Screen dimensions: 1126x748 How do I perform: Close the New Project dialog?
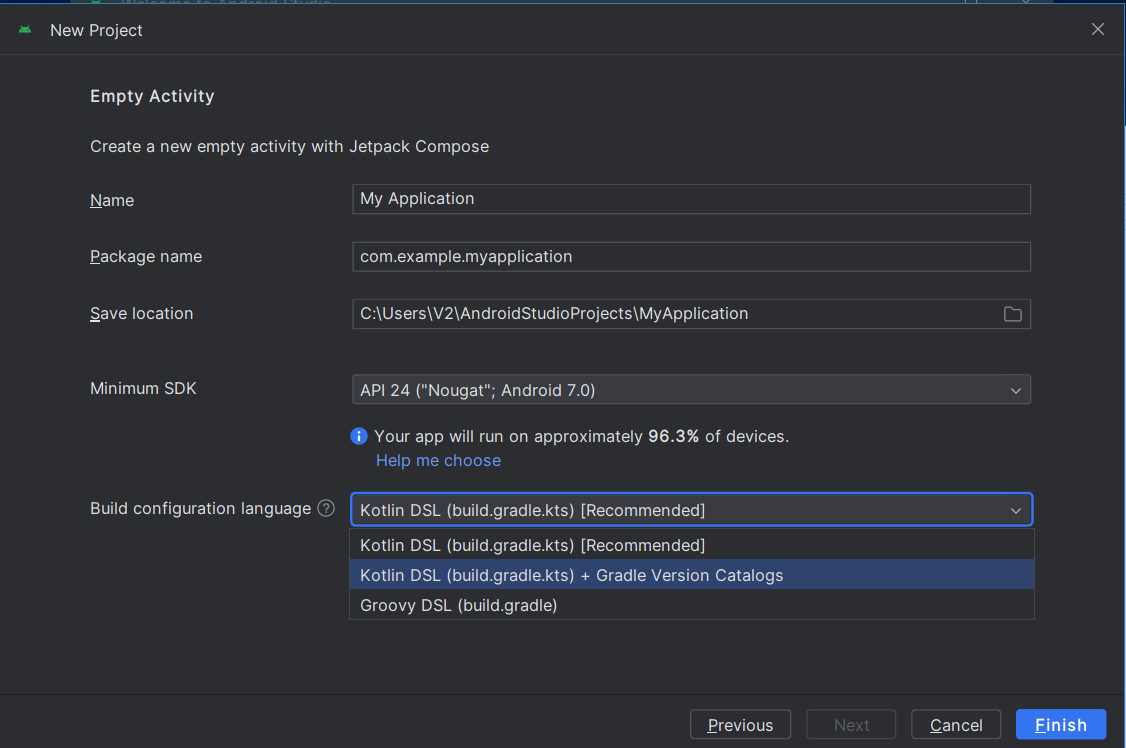(x=1098, y=29)
